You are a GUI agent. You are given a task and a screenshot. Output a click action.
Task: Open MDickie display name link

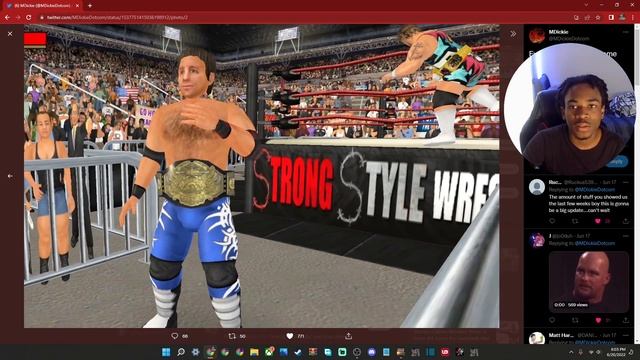(x=558, y=32)
